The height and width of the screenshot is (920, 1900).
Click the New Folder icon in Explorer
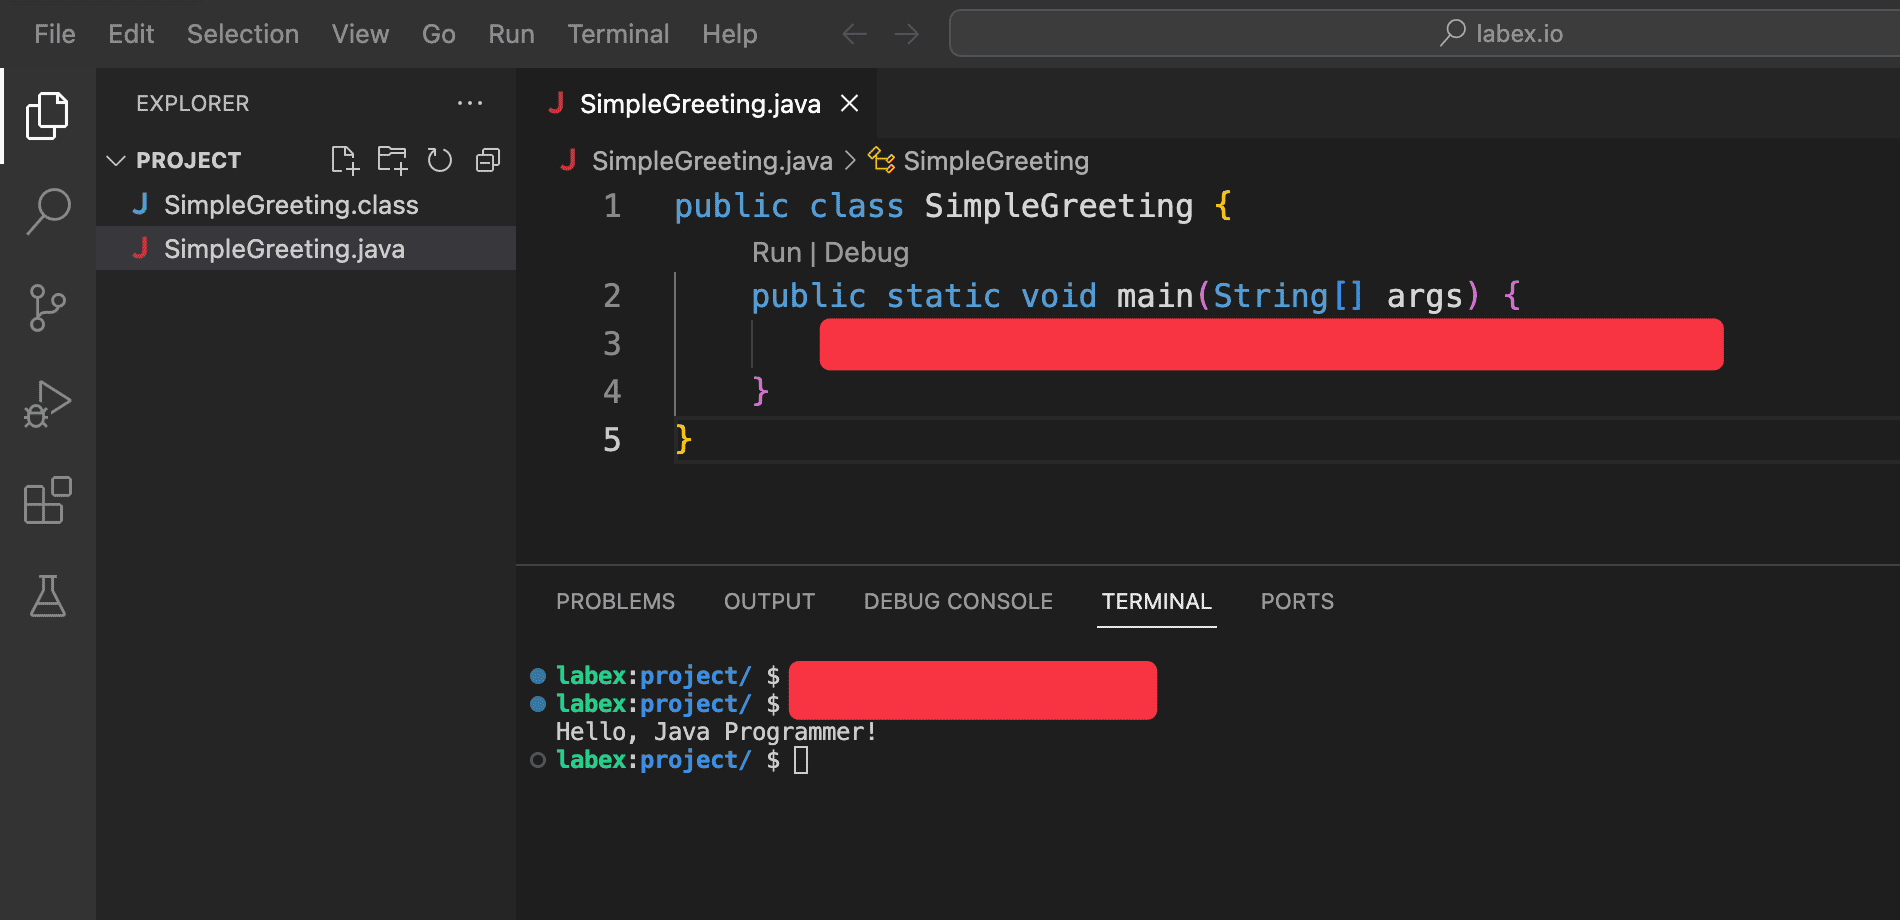click(392, 160)
